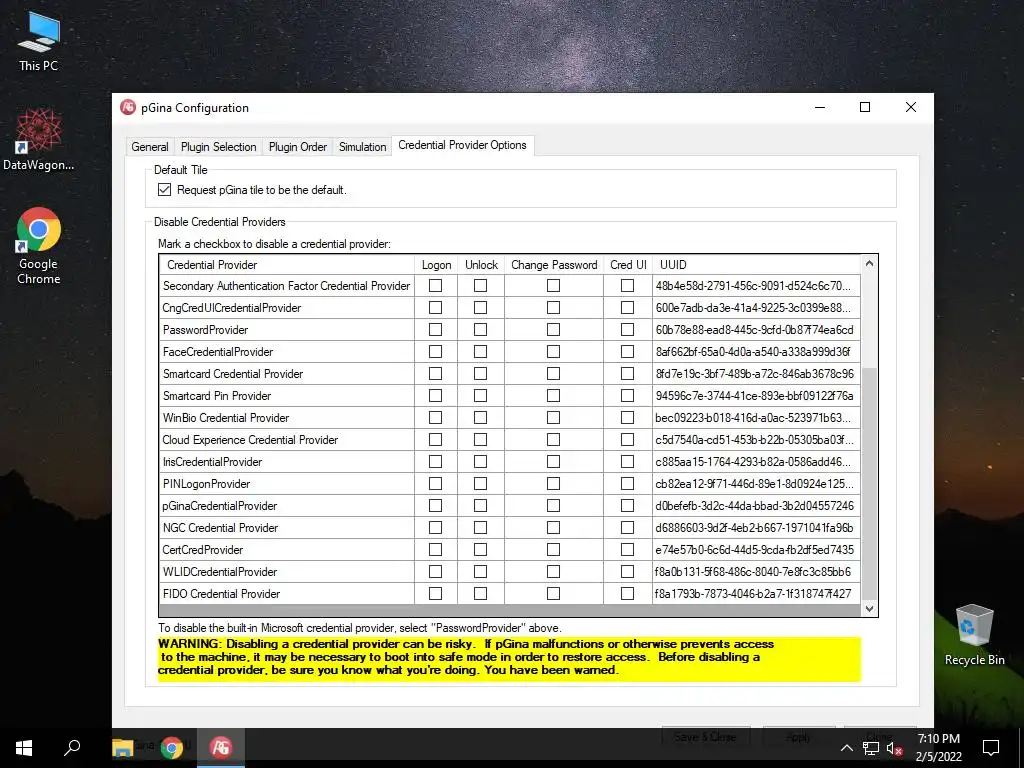Open the notification center icon
Screen dimensions: 1024x768
991,748
